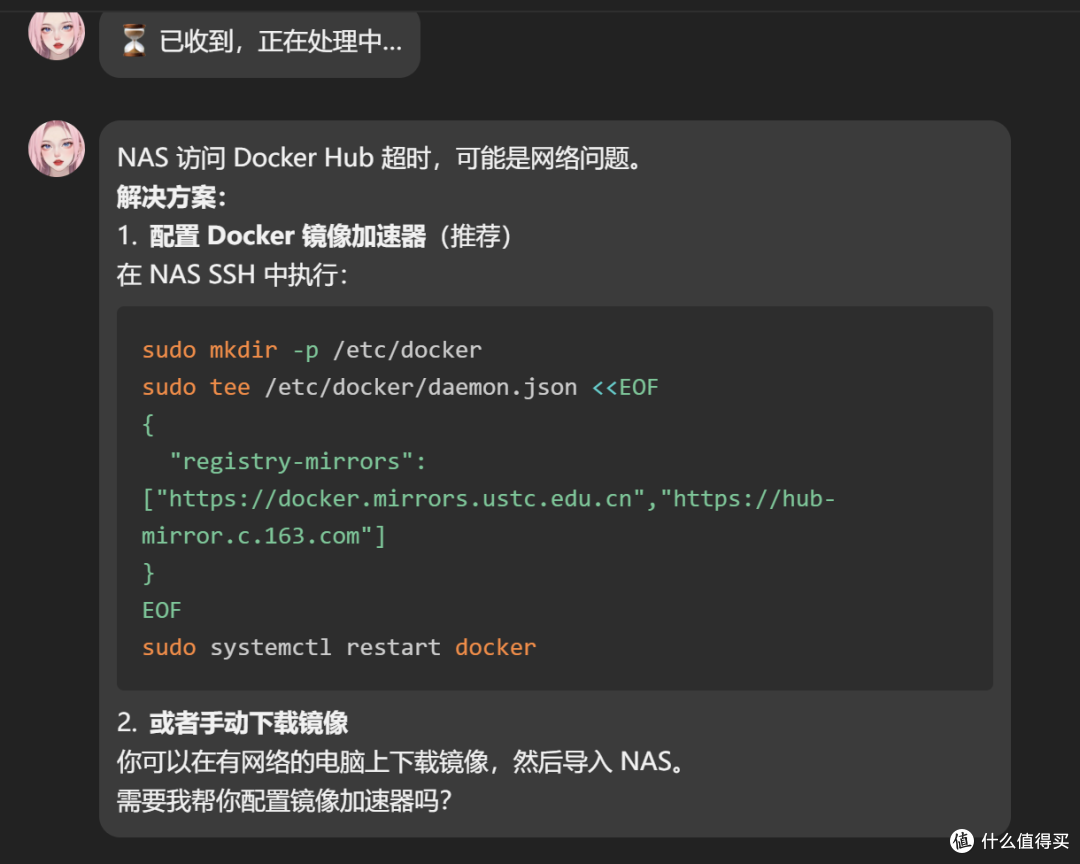Click the "解决方案:" bold heading
This screenshot has height=864, width=1080.
coord(172,197)
